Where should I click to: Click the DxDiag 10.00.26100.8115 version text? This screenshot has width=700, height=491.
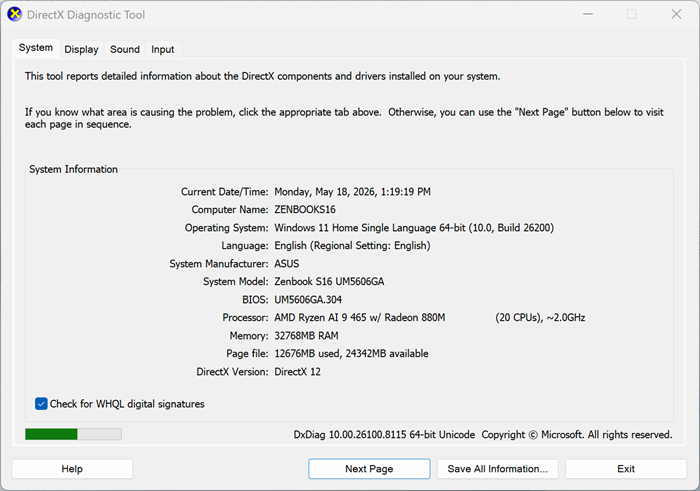click(384, 435)
